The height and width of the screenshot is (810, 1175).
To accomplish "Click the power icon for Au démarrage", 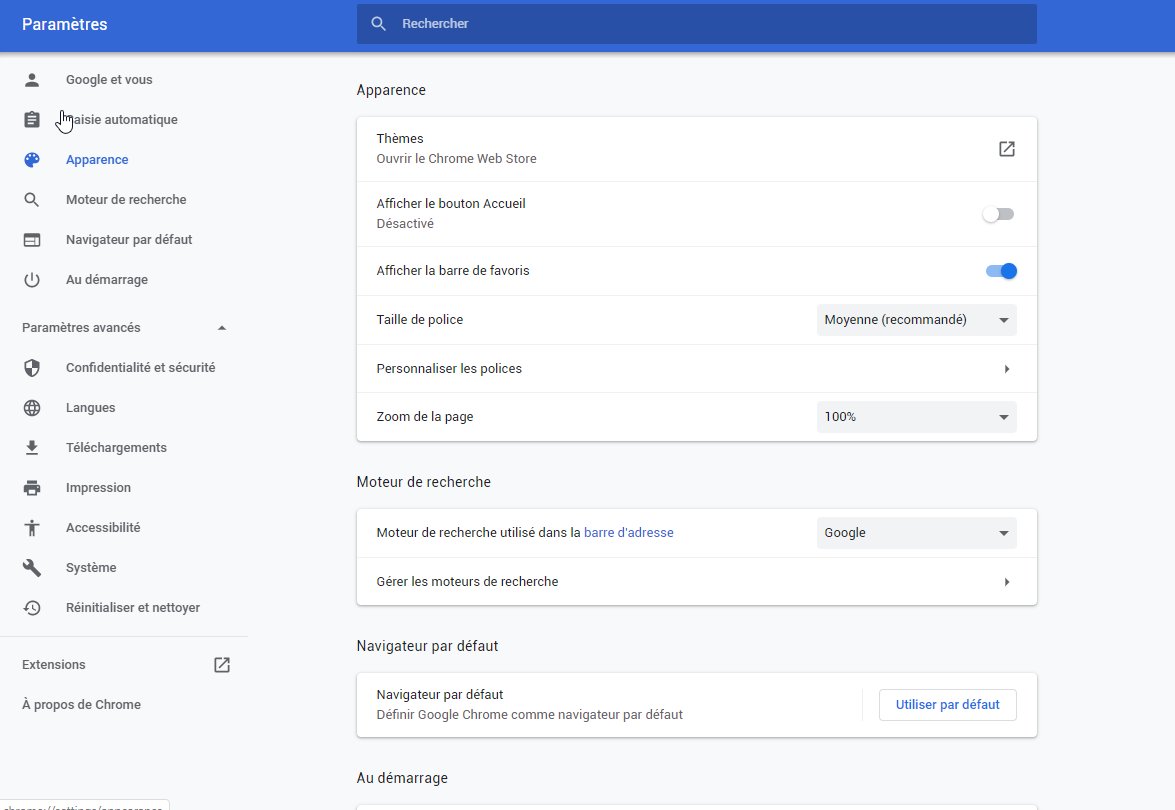I will tap(31, 280).
